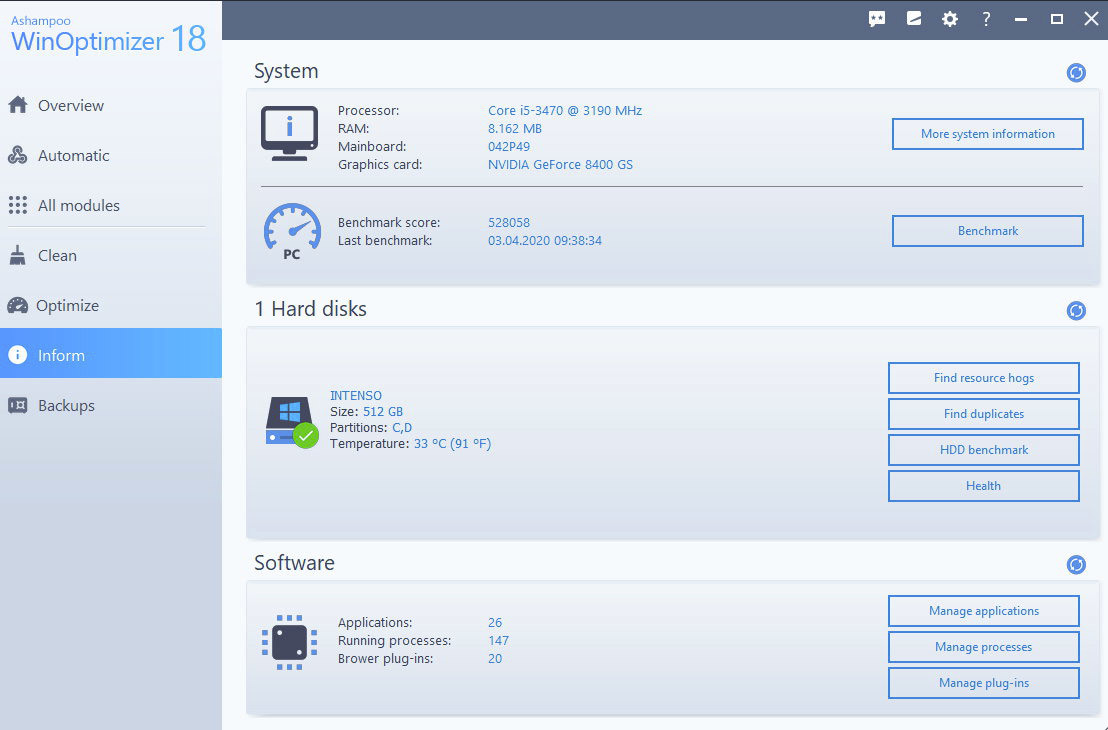Refresh the Hard disks section

coord(1075,311)
